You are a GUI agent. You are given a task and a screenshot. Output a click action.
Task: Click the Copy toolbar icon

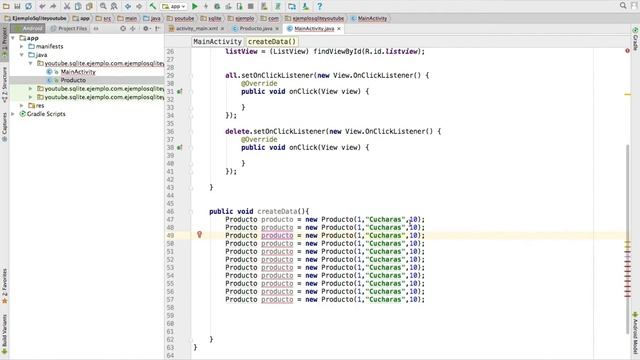point(78,6)
